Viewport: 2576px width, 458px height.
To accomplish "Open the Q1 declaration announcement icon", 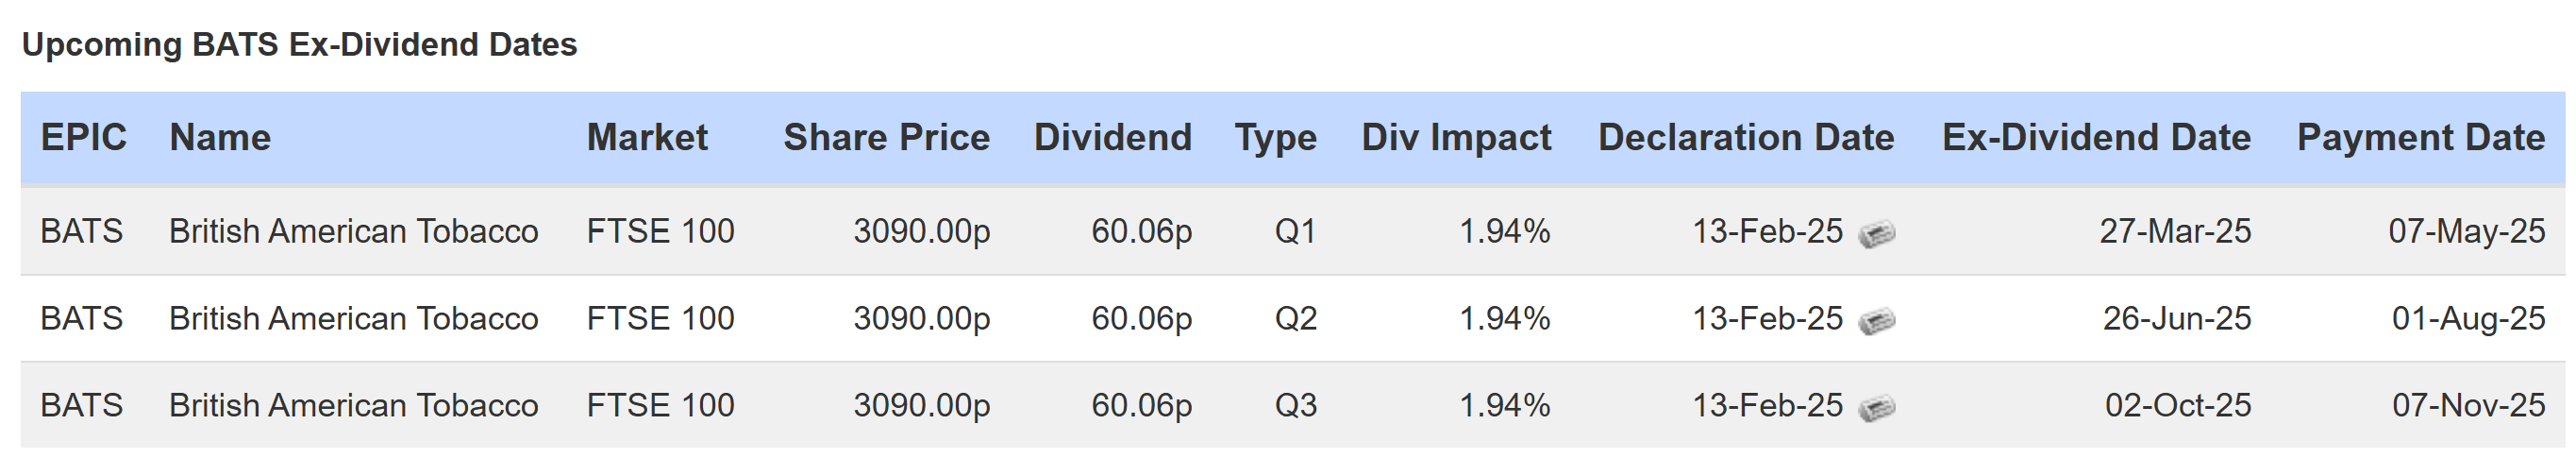I will point(1877,233).
